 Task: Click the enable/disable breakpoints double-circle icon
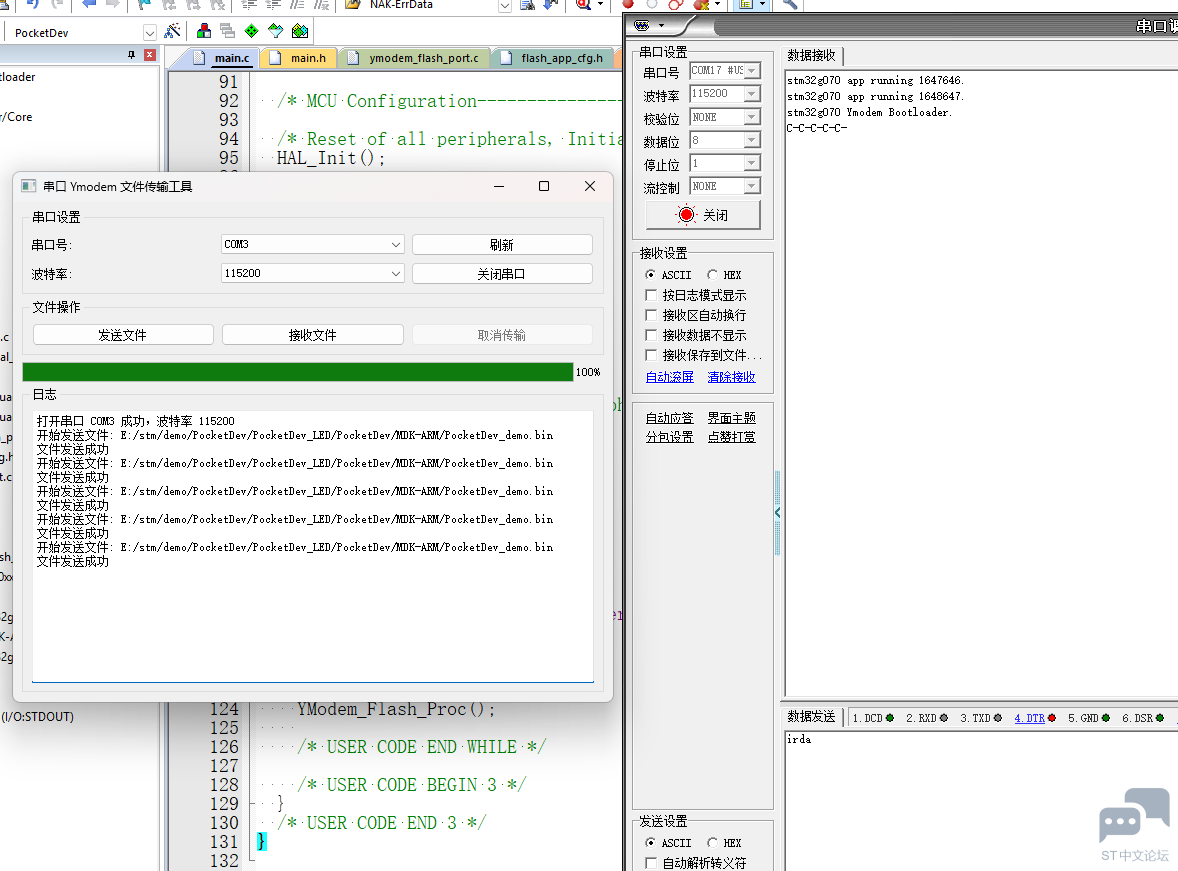coord(676,4)
